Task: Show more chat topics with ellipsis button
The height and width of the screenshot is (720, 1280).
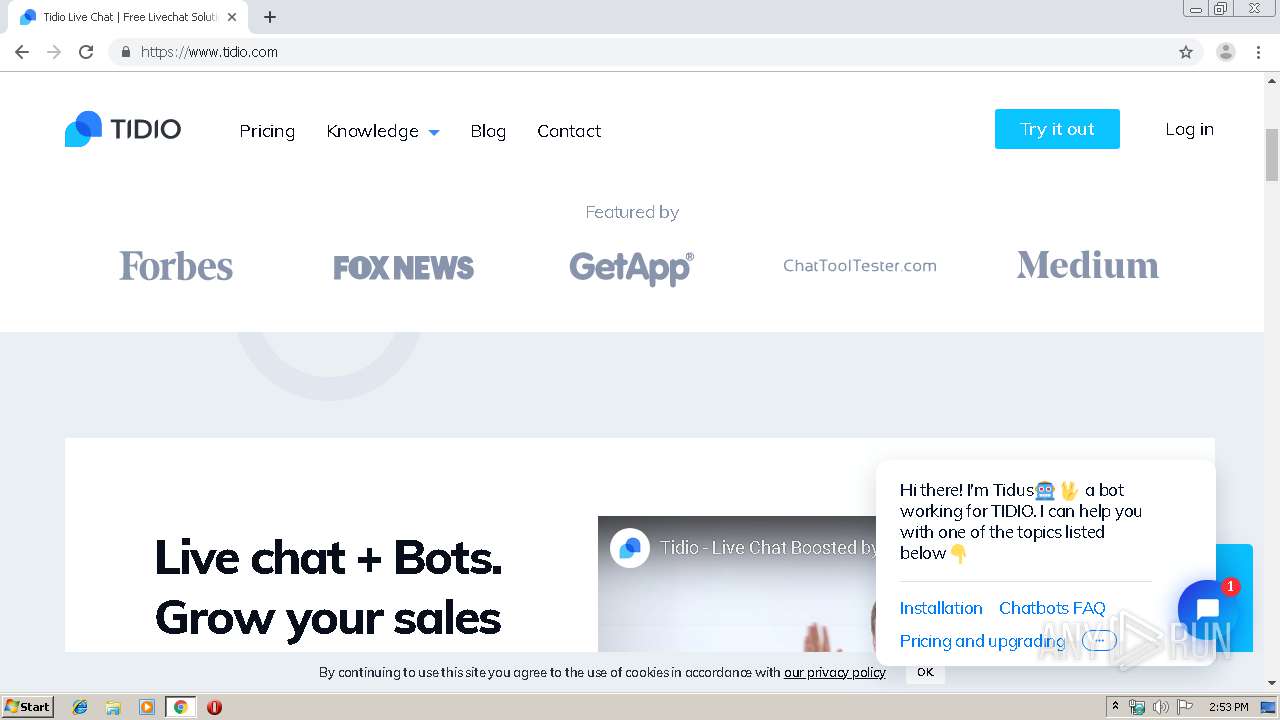Action: (x=1099, y=641)
